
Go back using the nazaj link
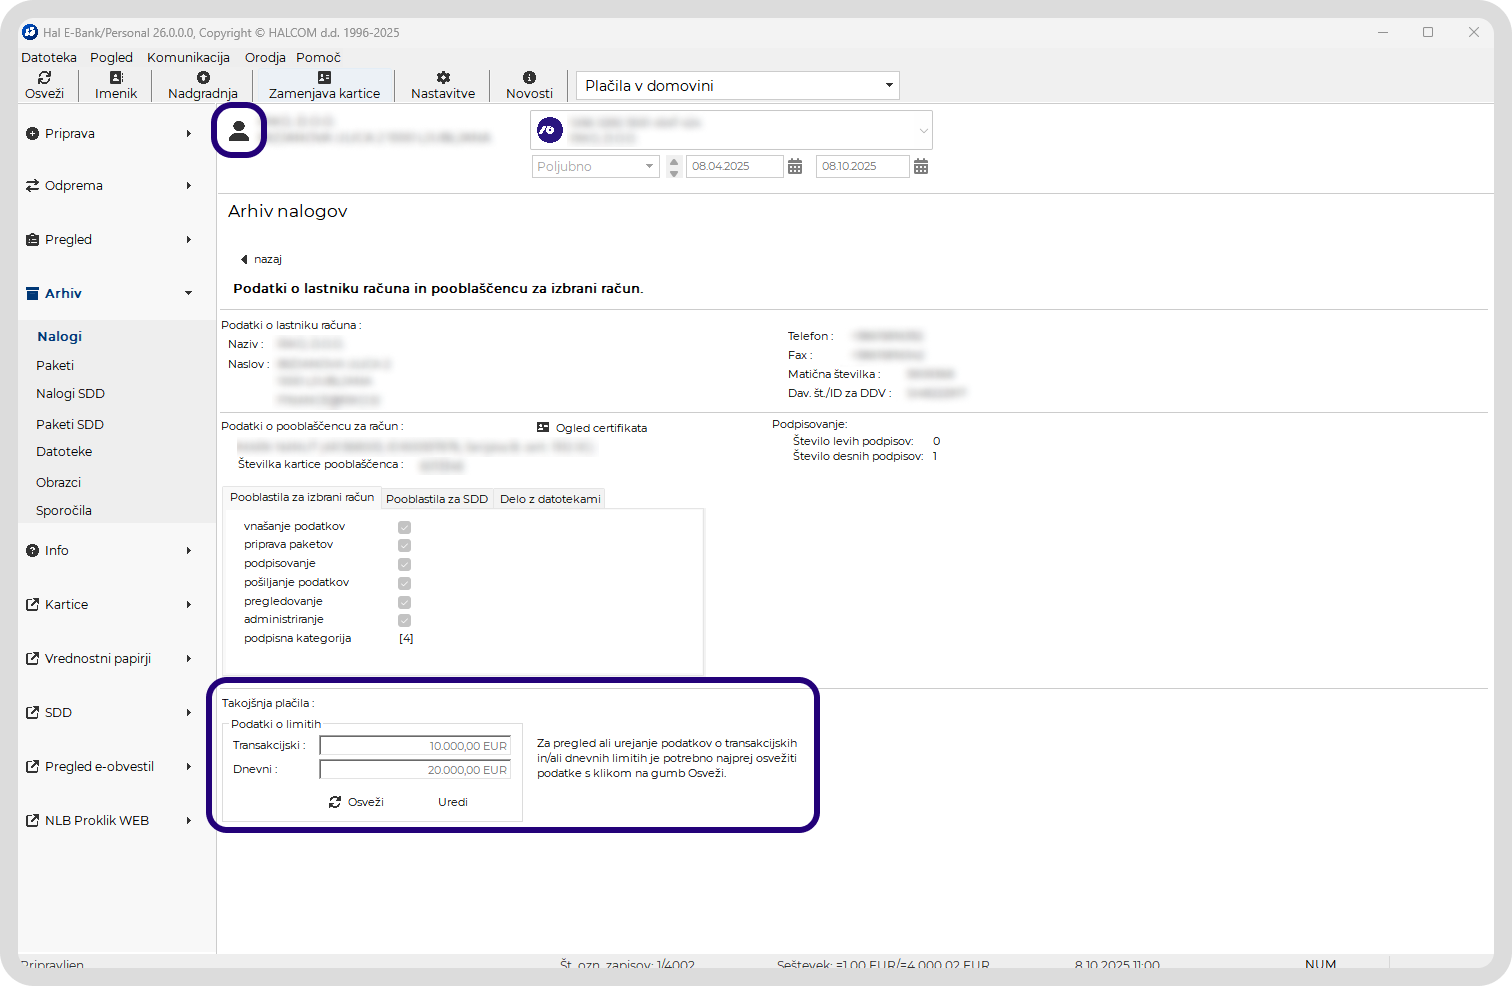(262, 259)
